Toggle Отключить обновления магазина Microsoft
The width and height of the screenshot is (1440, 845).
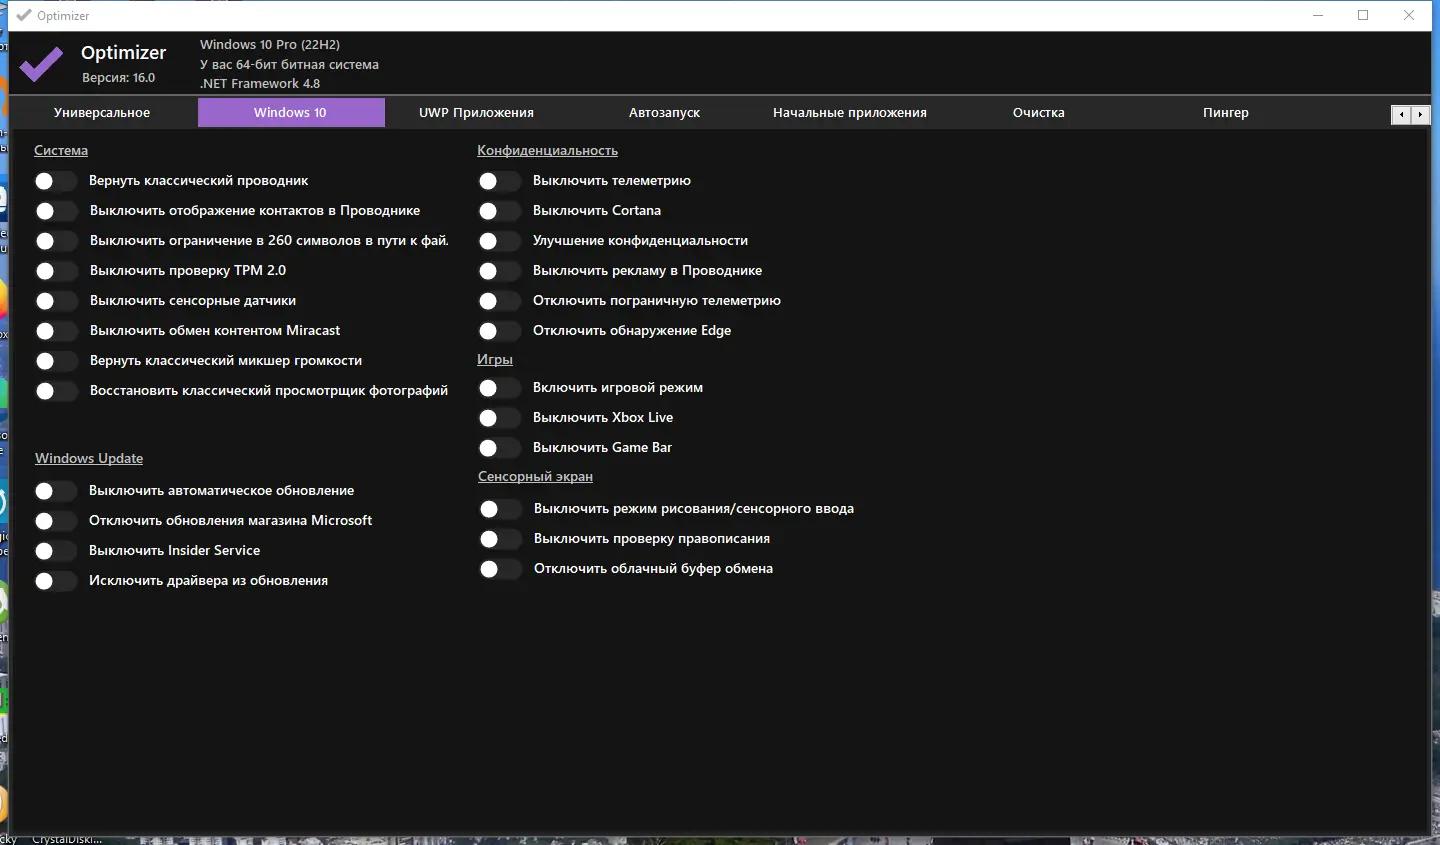point(55,521)
